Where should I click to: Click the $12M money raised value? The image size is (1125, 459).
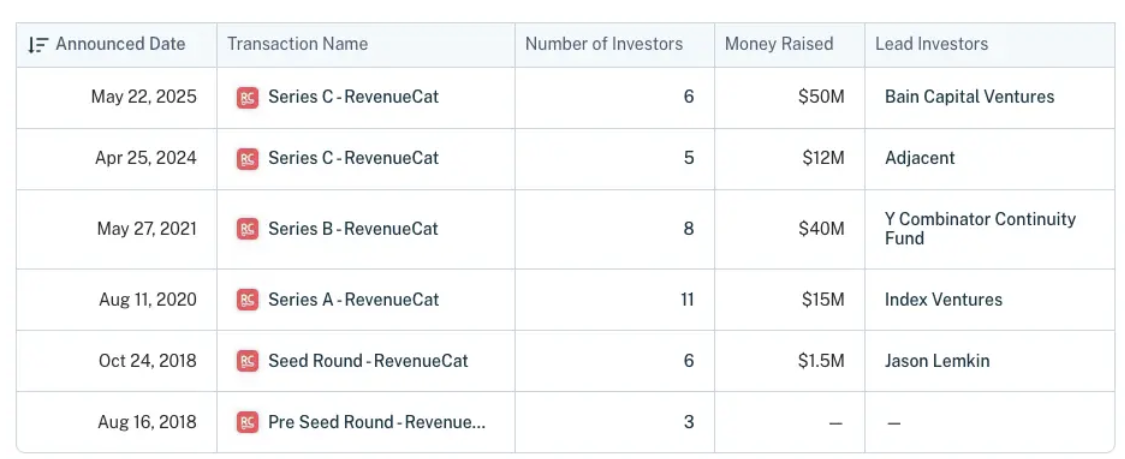pyautogui.click(x=823, y=158)
